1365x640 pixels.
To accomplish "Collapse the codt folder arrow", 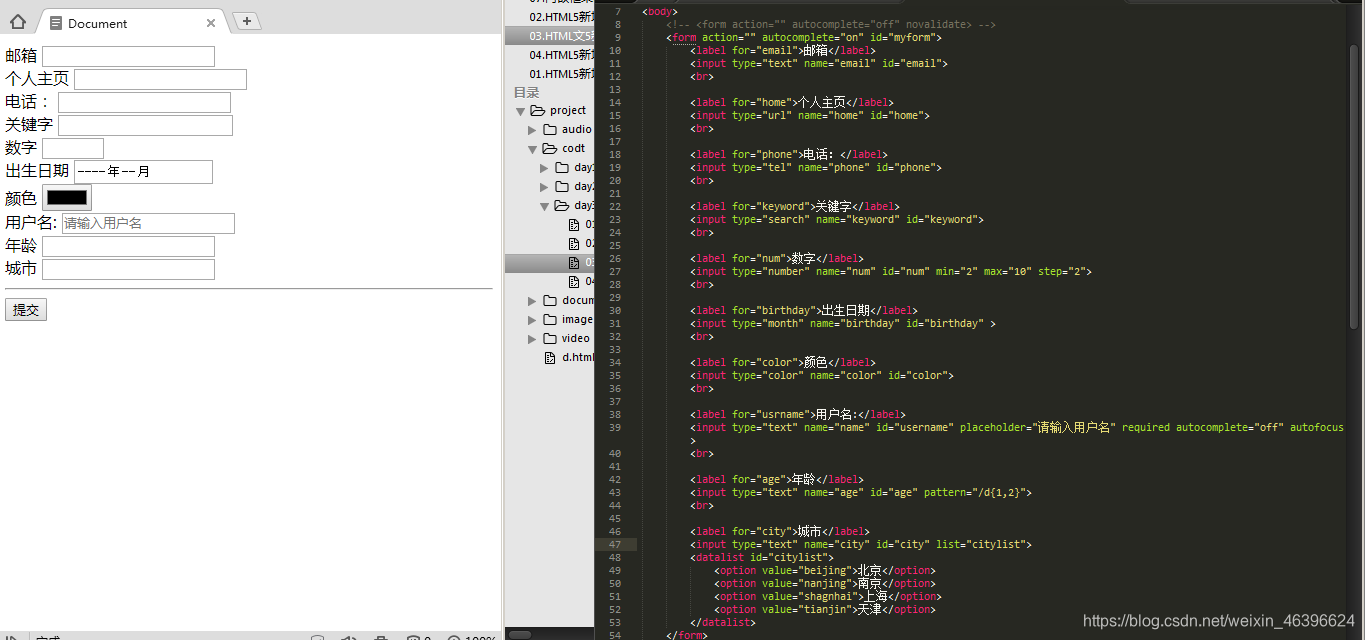I will [533, 149].
